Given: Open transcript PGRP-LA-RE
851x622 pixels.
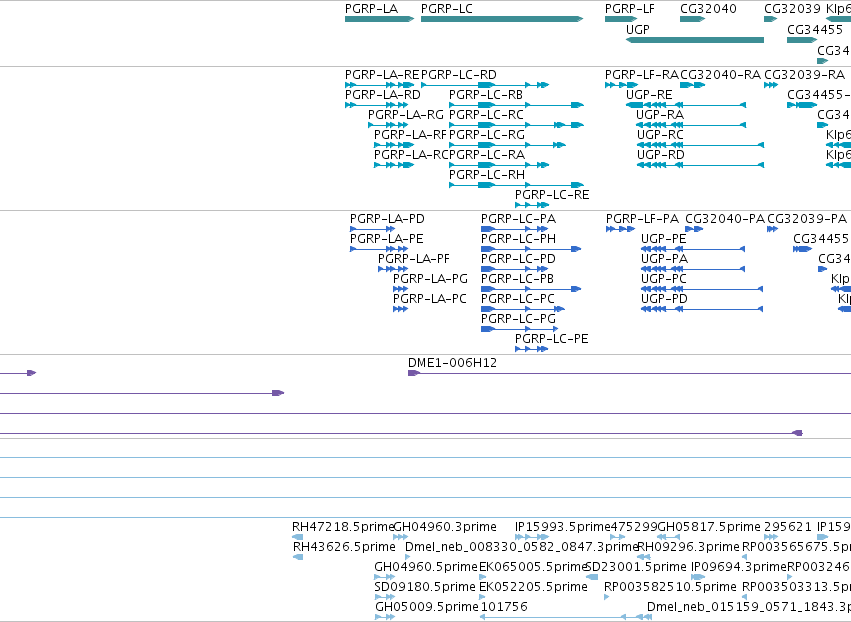Looking at the screenshot, I should tap(380, 85).
